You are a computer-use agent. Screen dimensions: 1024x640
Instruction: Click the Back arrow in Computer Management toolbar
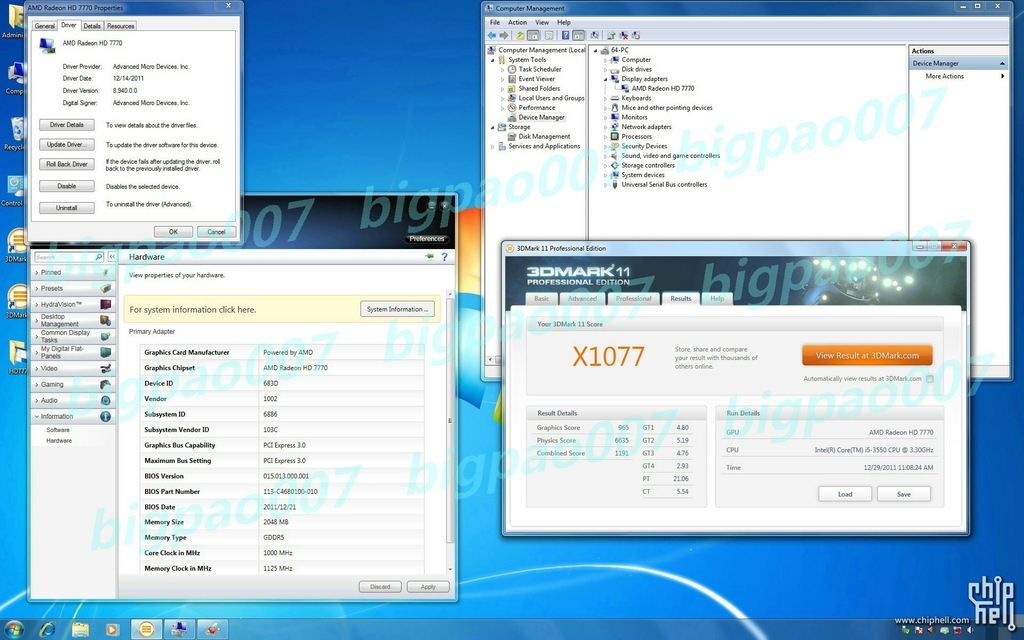pyautogui.click(x=492, y=35)
